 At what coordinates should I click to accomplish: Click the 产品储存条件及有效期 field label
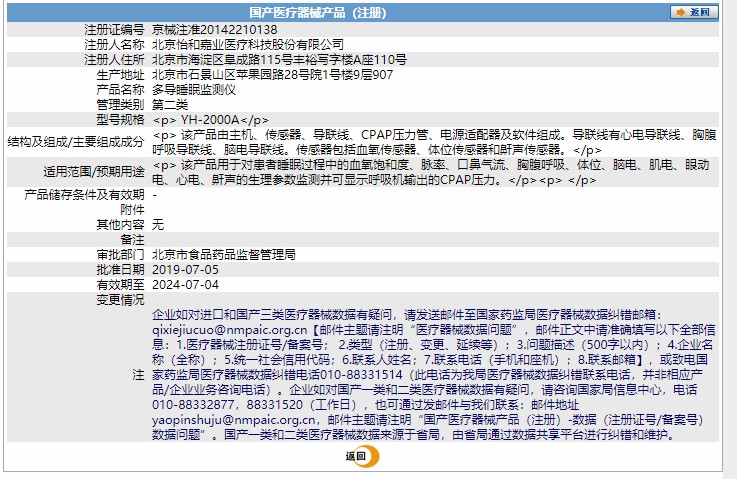point(84,195)
